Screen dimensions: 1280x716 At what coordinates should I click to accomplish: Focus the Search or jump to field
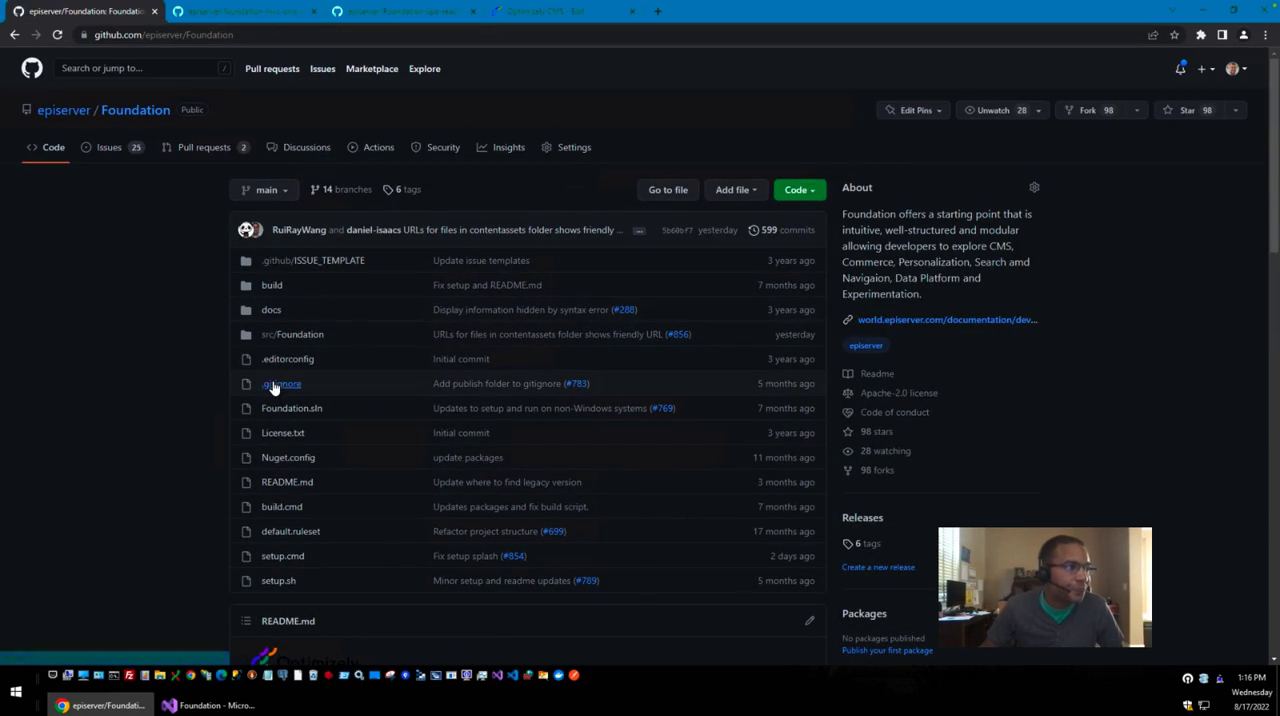(146, 69)
